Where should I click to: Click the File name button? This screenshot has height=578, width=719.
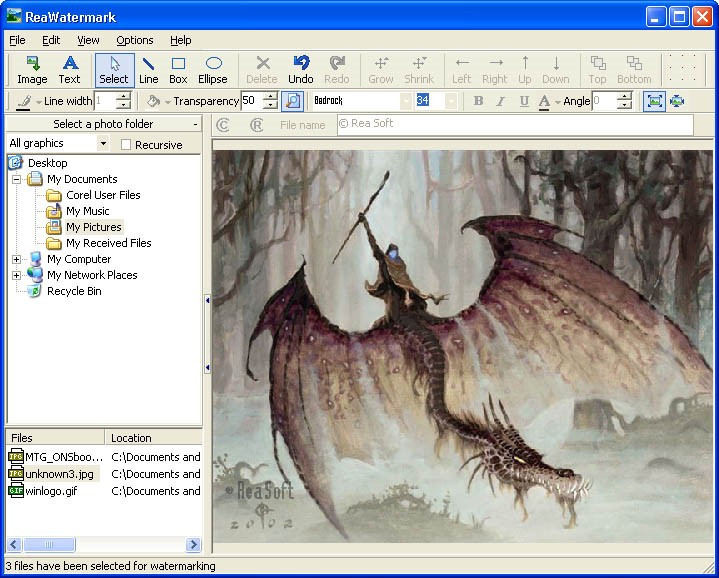coord(303,125)
